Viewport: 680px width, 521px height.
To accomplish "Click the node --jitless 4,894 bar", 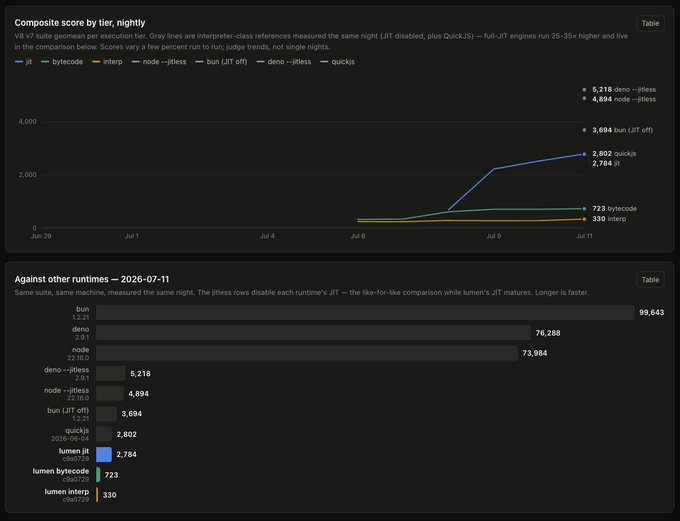I will pos(110,393).
